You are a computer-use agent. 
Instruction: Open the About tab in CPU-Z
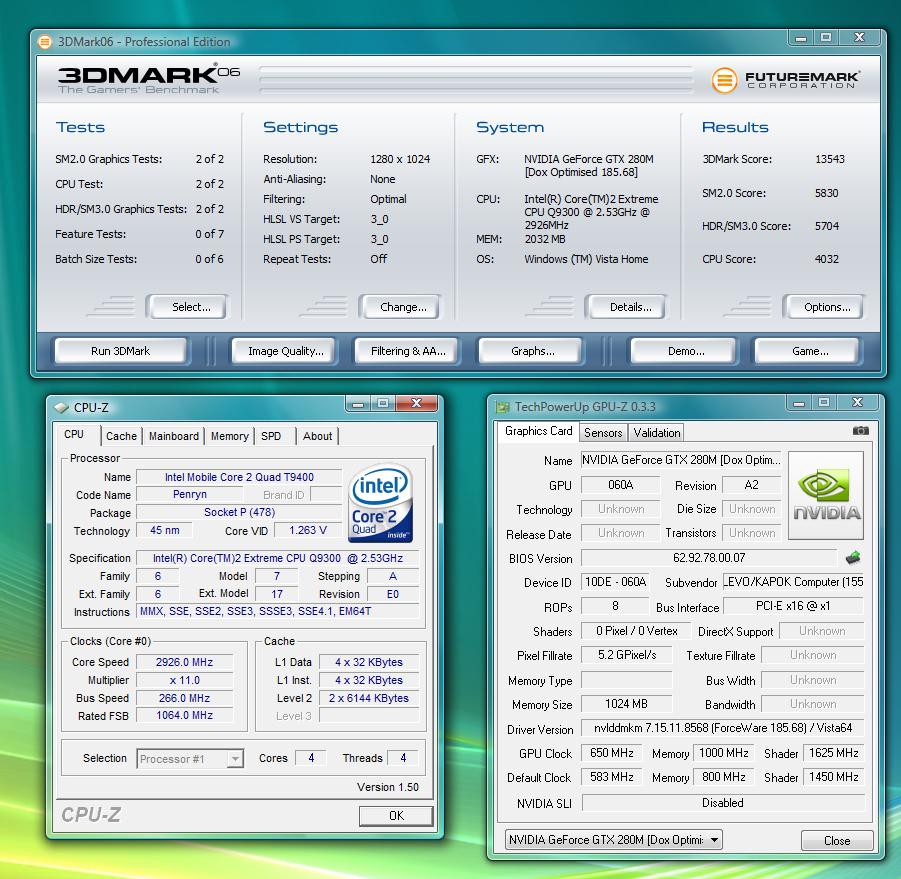pos(317,436)
